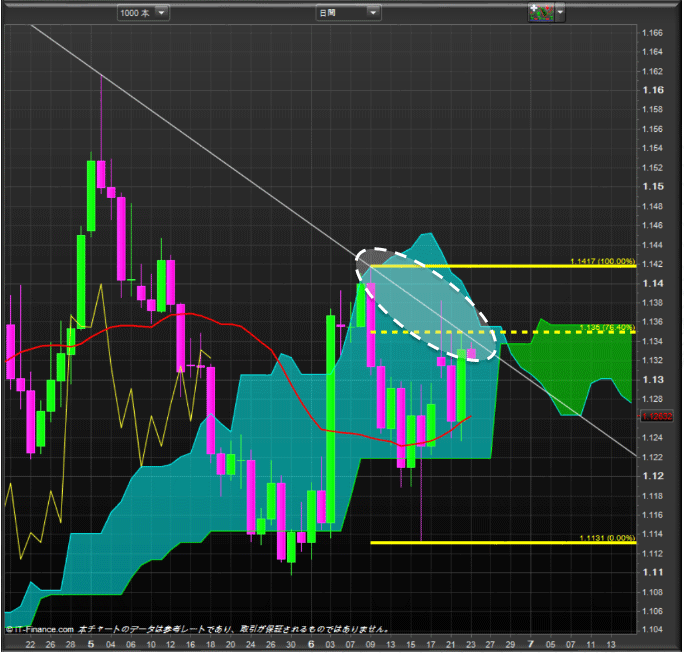684x653 pixels.
Task: Select the 1.15 price axis label
Action: (653, 186)
